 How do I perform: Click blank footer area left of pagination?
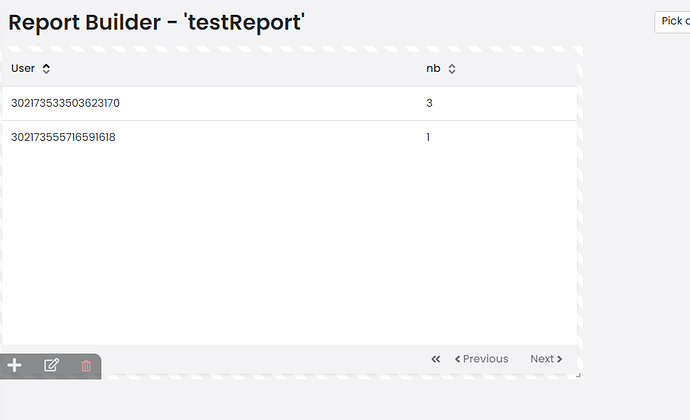tap(264, 359)
